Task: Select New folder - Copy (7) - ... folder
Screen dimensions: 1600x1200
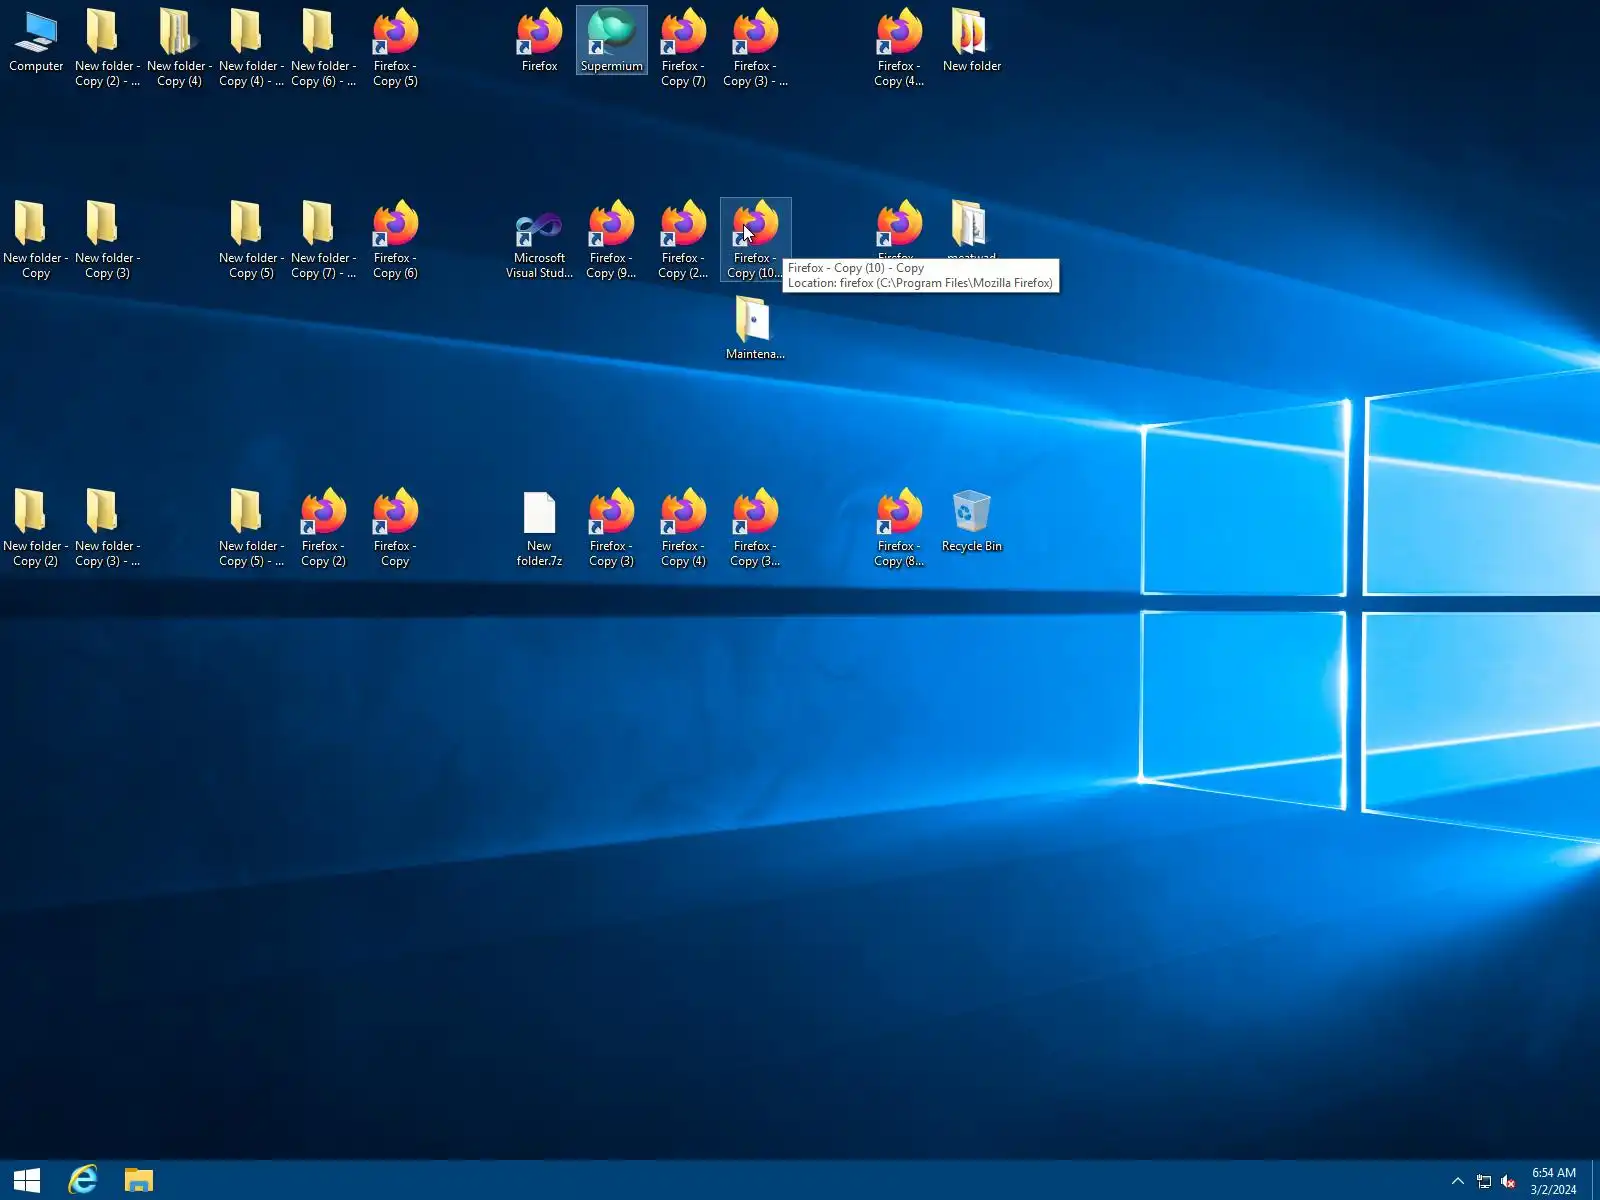Action: 323,240
